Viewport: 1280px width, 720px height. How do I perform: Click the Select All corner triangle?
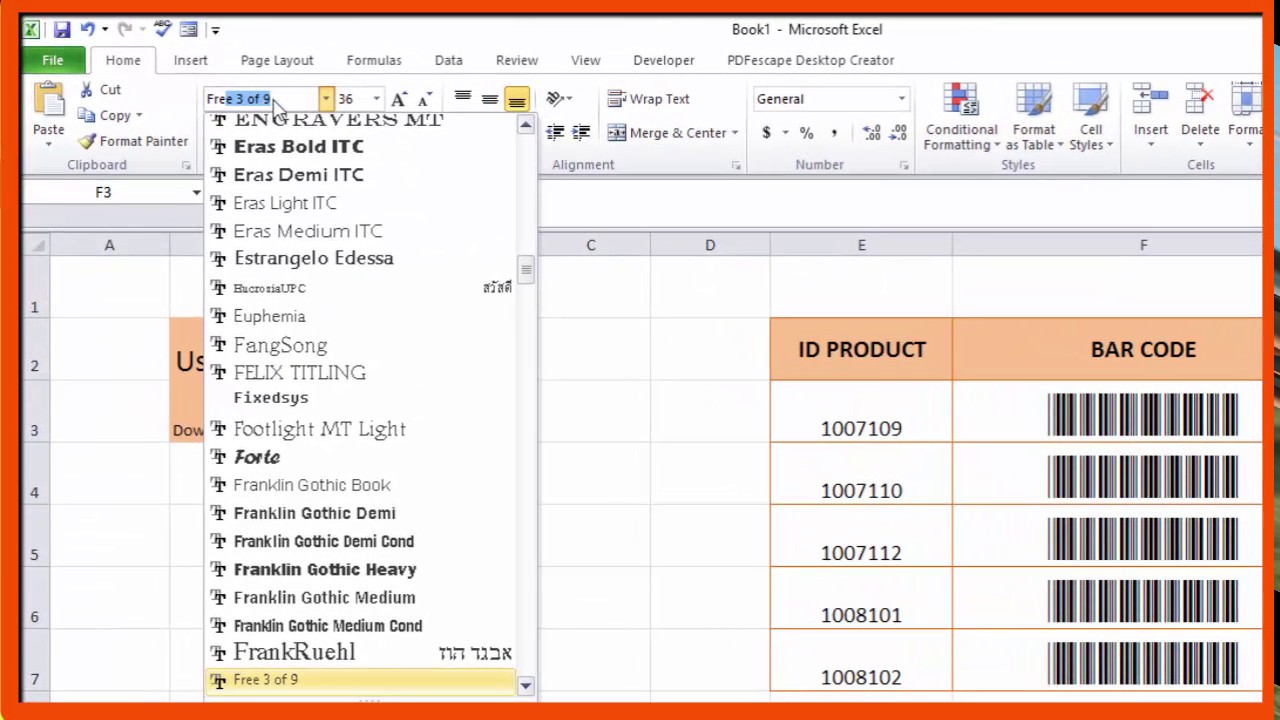coord(36,245)
